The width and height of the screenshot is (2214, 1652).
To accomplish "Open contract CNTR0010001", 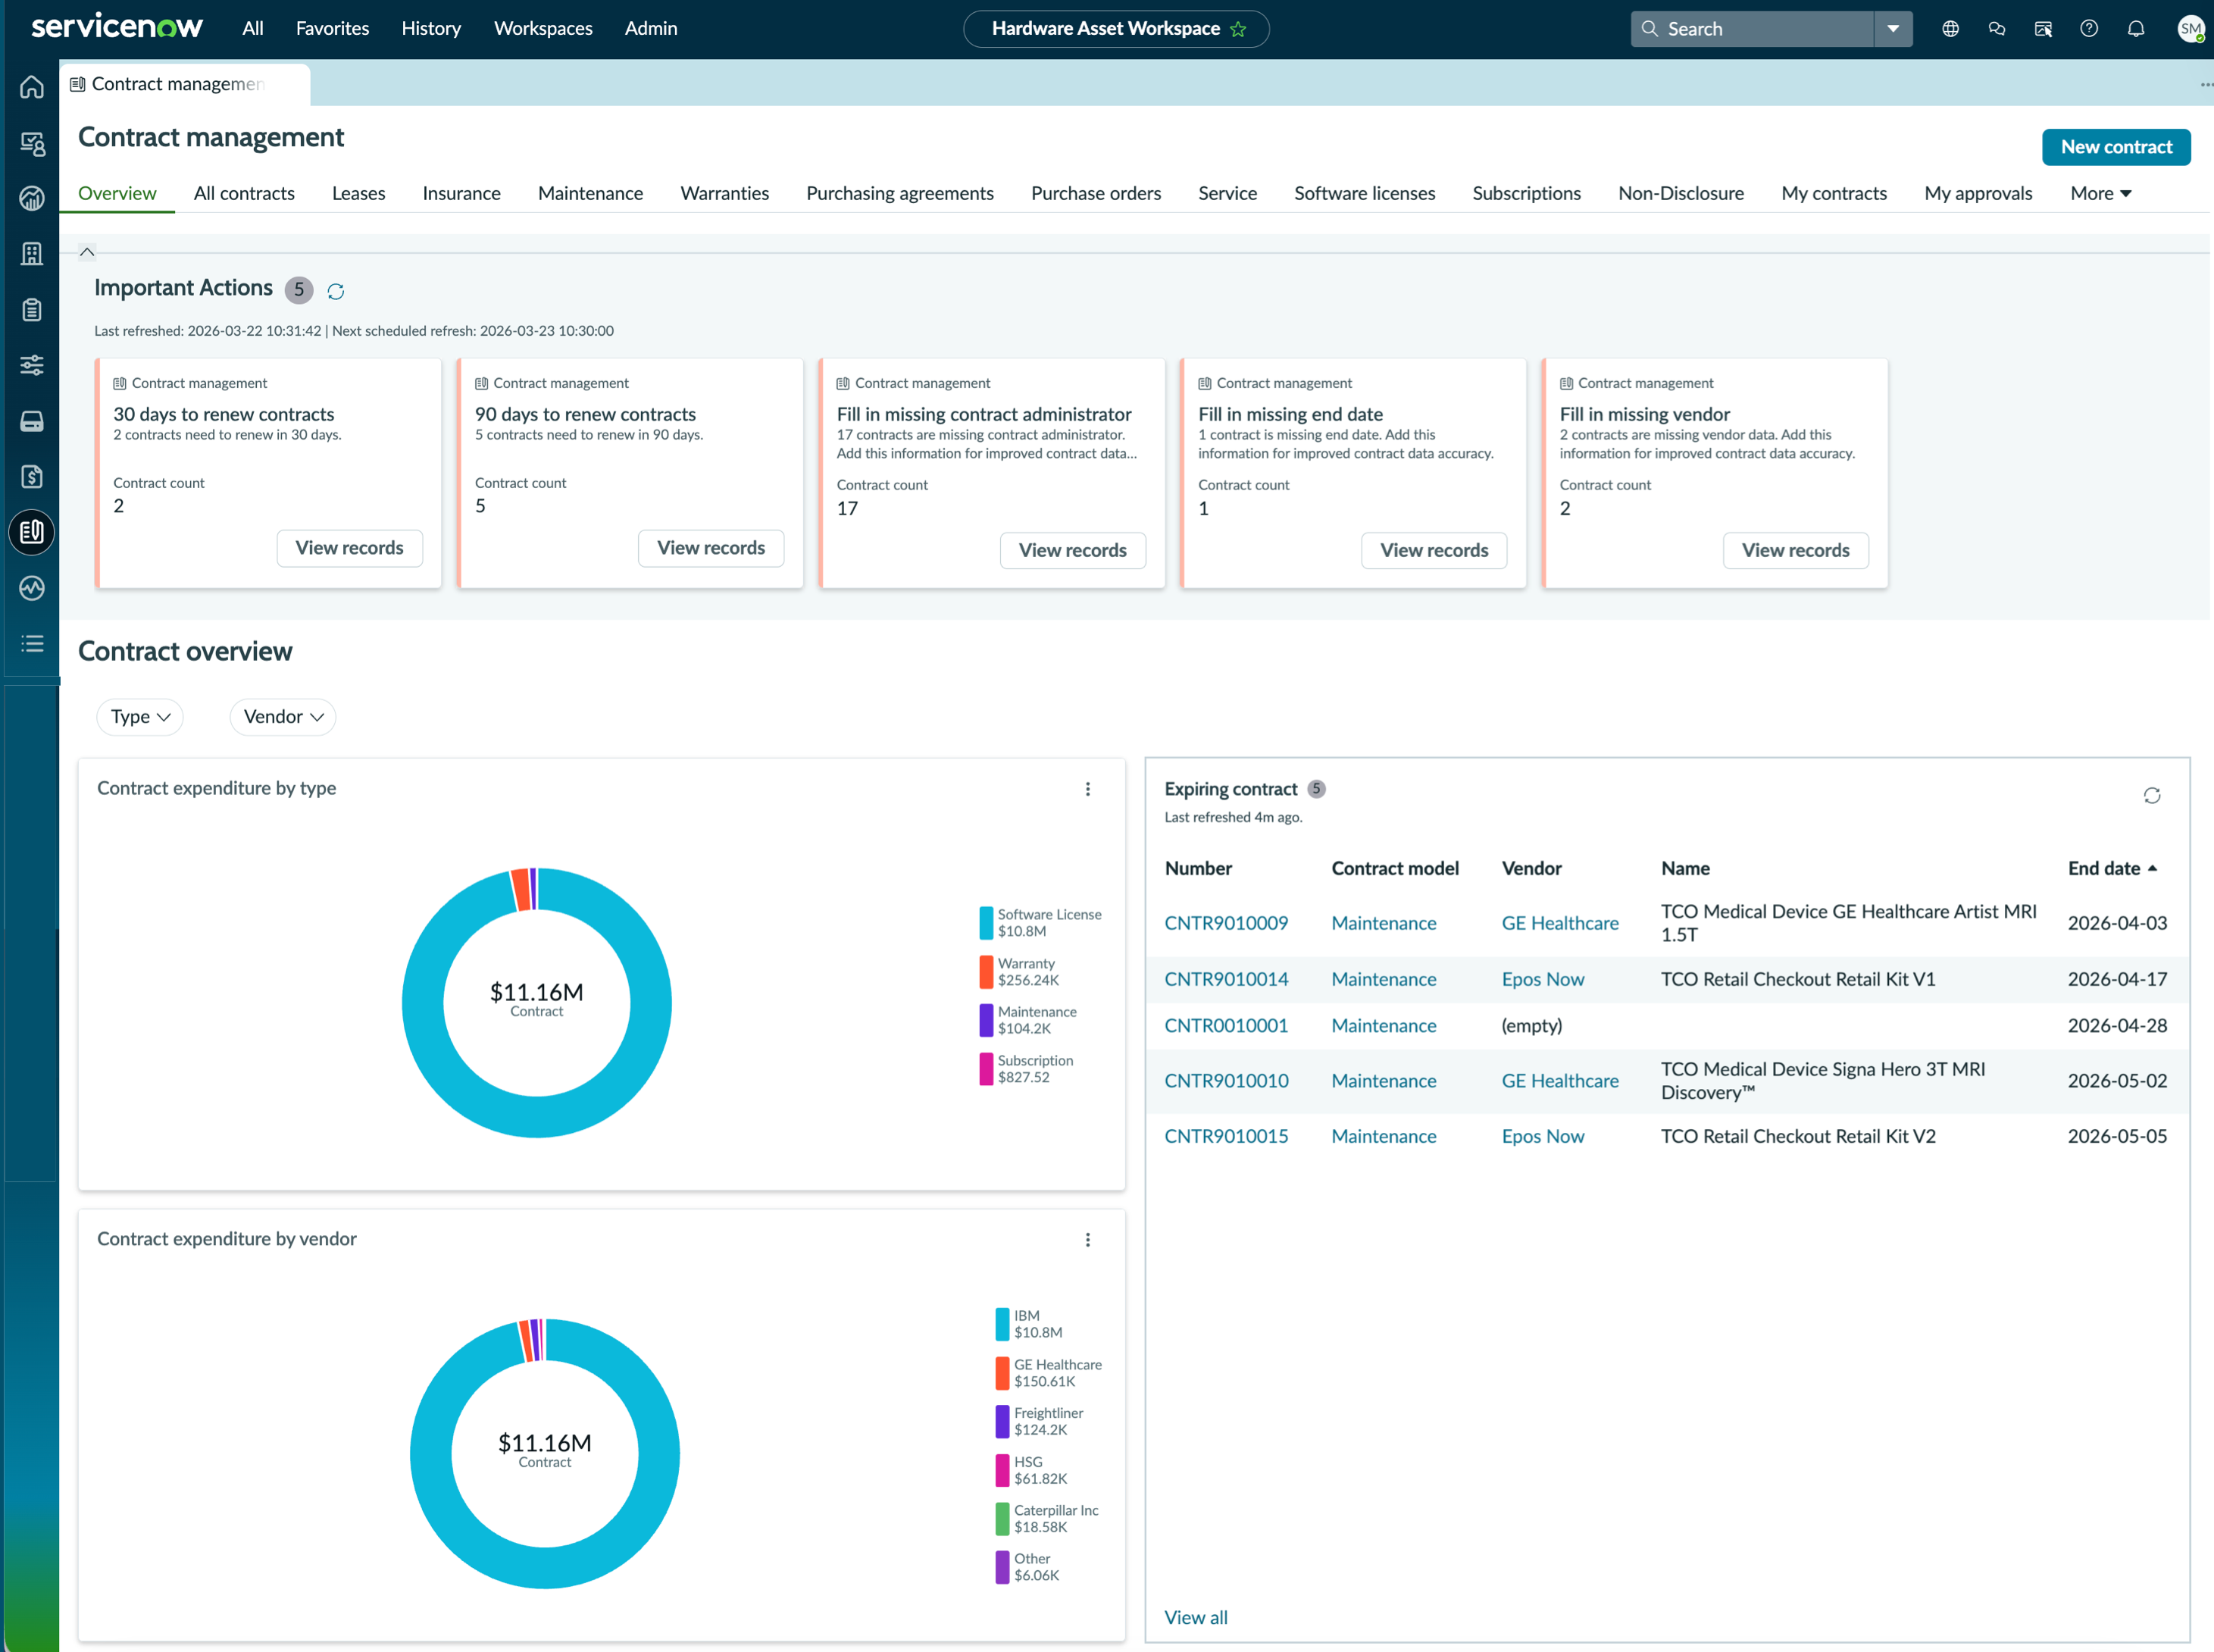I will [x=1226, y=1025].
